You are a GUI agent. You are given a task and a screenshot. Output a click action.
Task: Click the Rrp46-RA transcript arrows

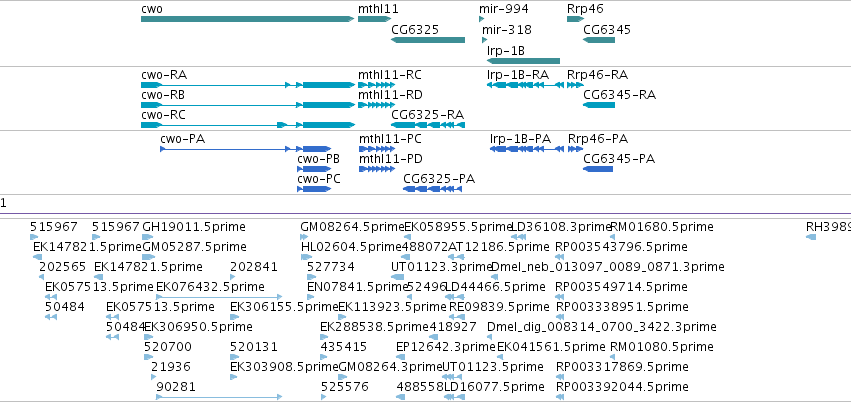[x=575, y=85]
